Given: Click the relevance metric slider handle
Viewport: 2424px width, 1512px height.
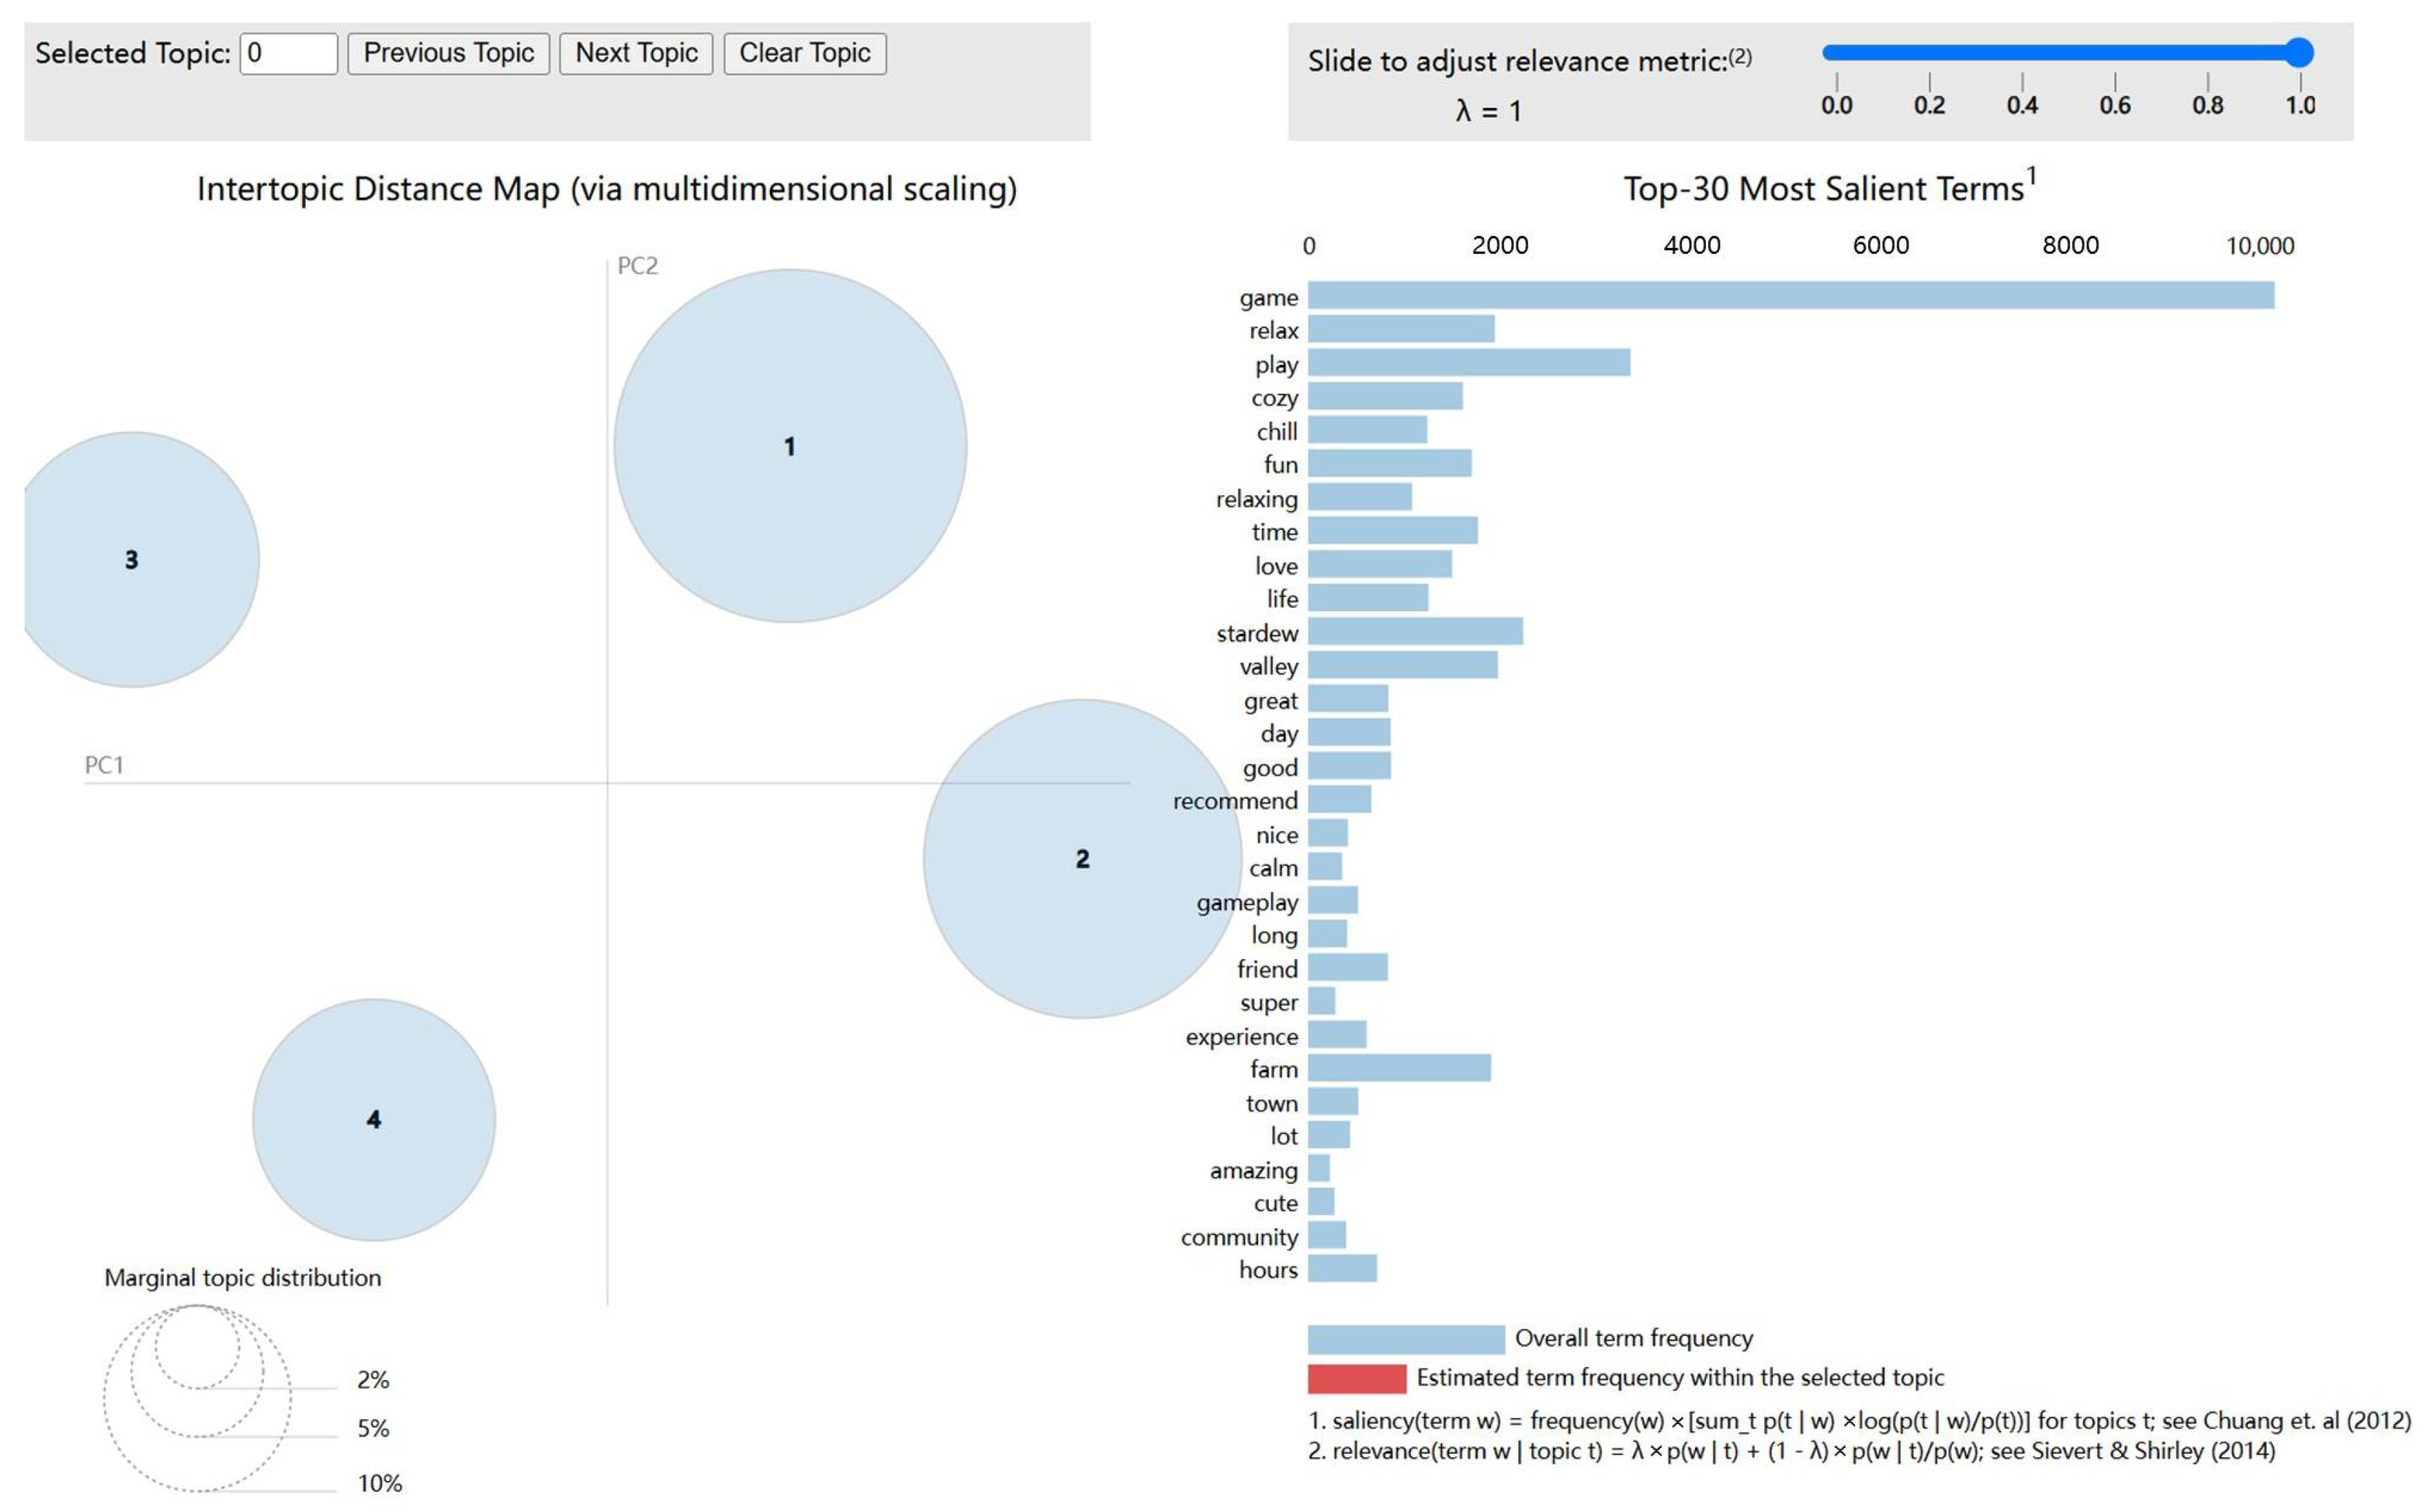Looking at the screenshot, I should tap(2299, 52).
